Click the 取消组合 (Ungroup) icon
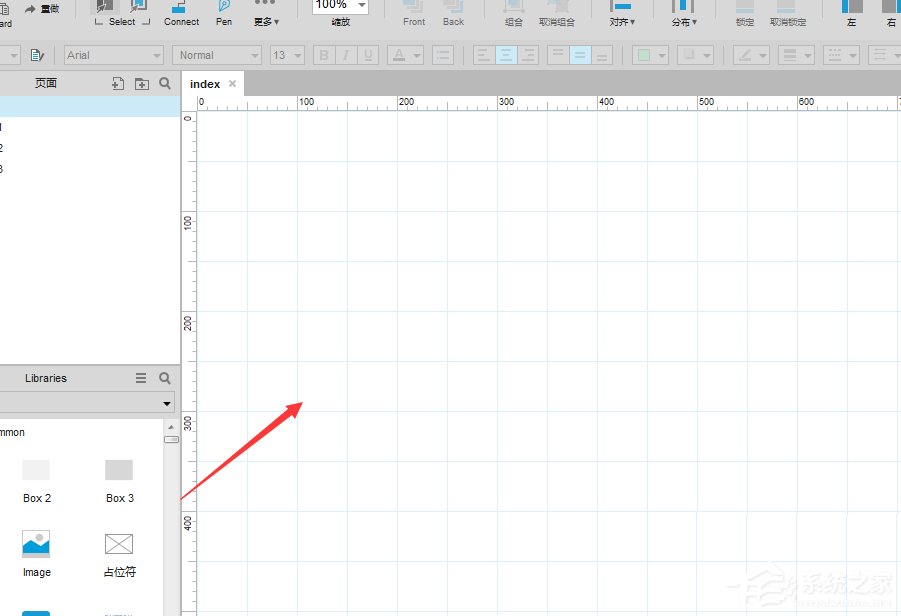The width and height of the screenshot is (901, 616). (x=556, y=13)
